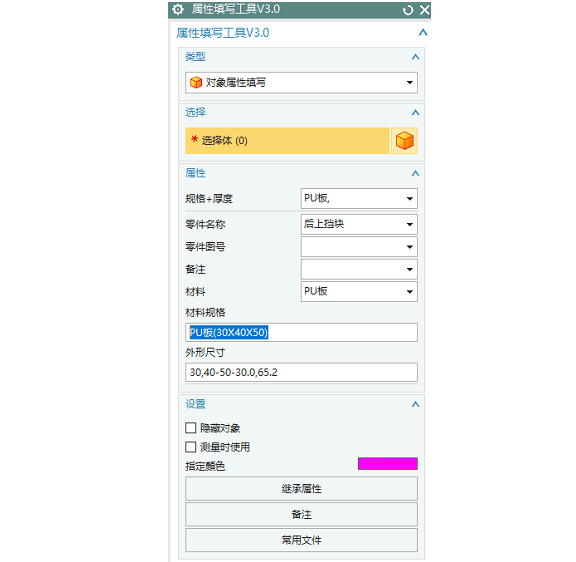Click the 继承属性 button

[x=301, y=489]
